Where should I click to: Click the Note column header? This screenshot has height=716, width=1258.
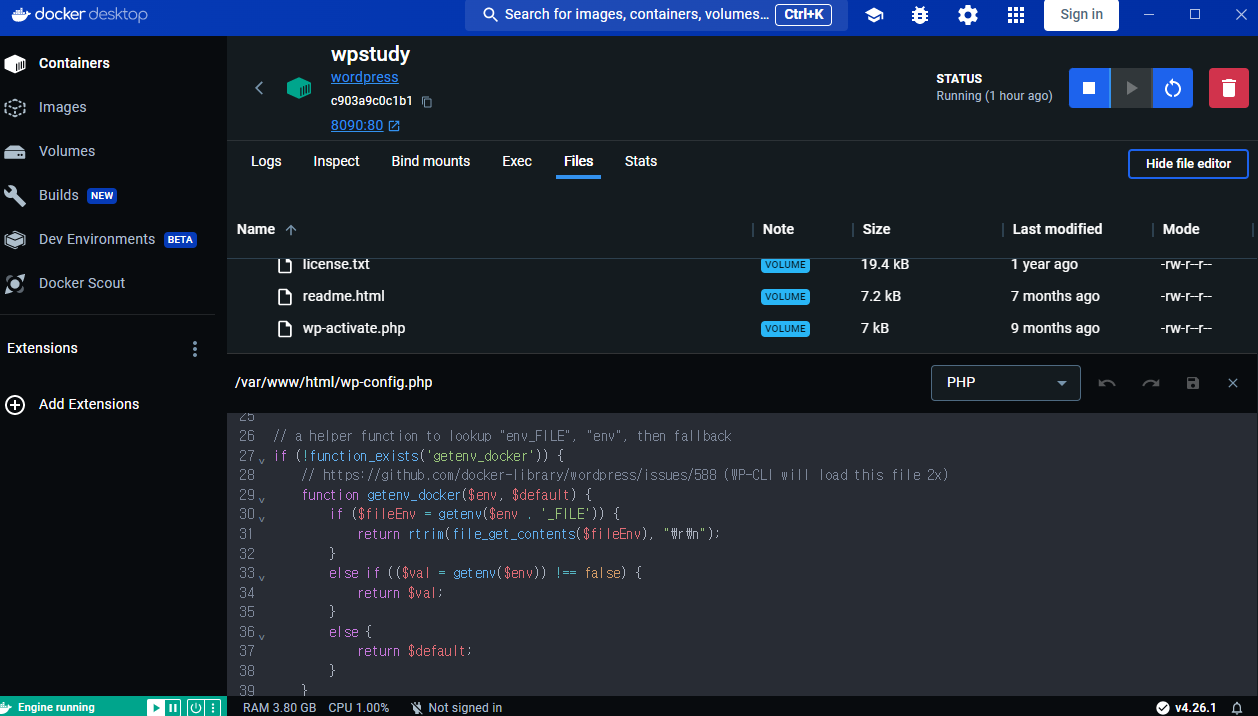pos(778,229)
